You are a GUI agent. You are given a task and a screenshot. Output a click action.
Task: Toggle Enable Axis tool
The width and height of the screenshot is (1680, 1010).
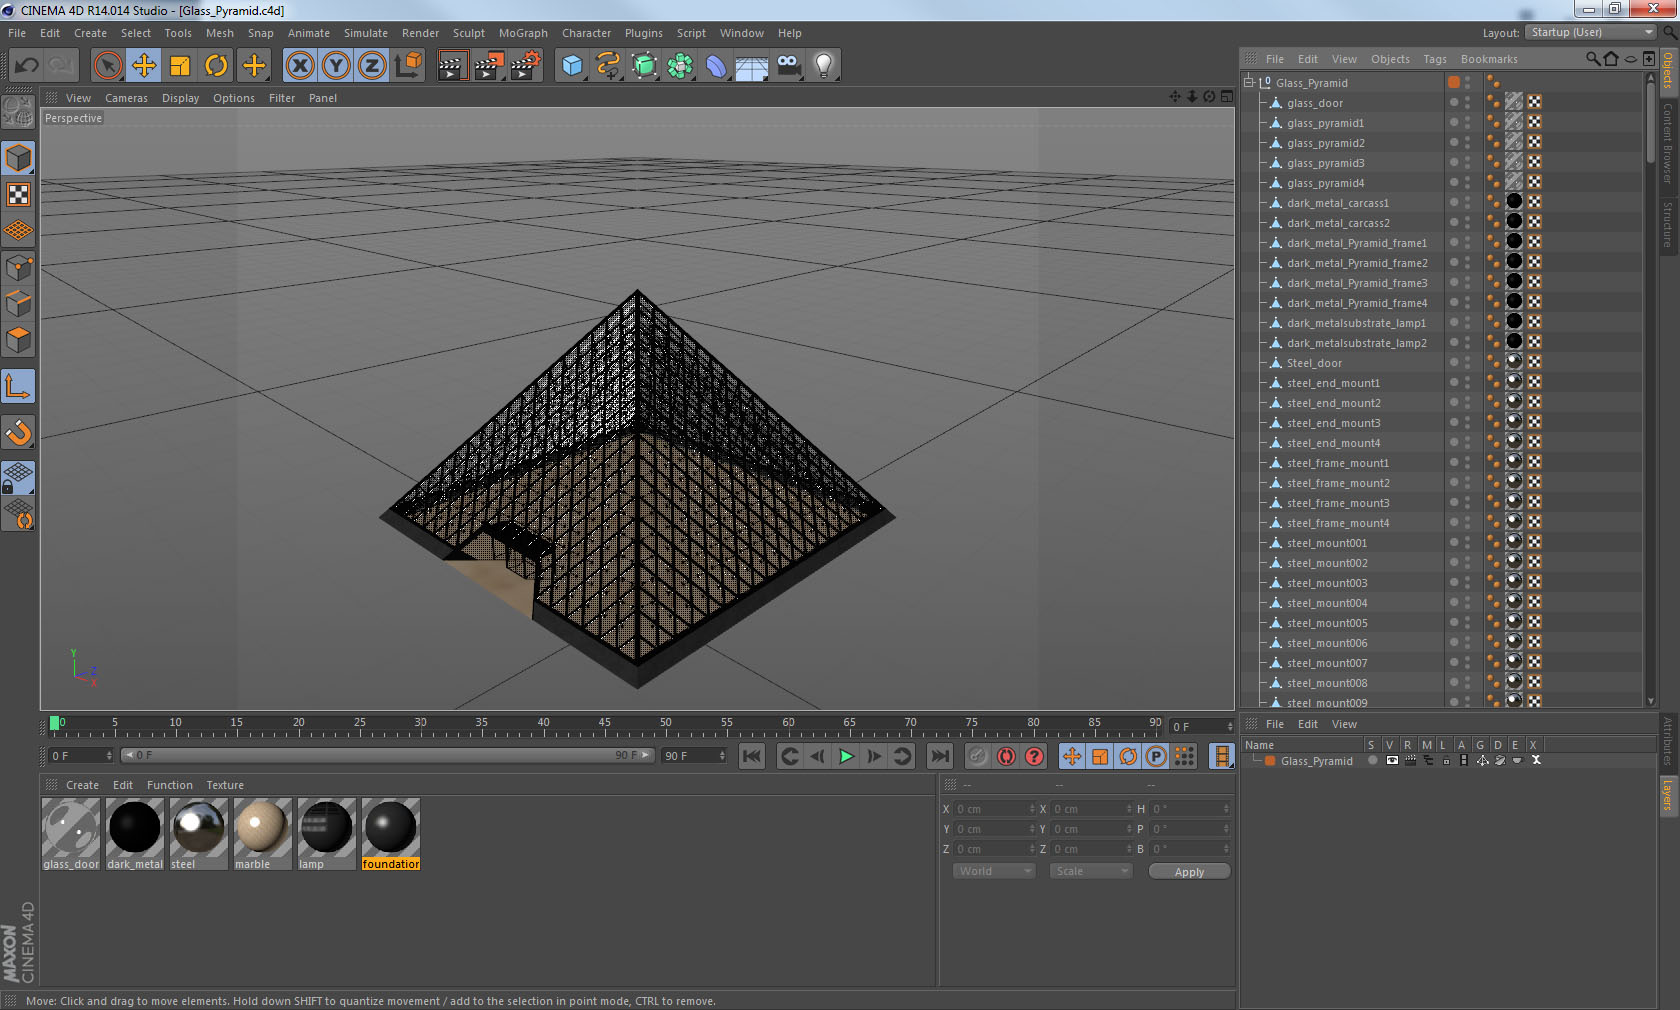19,387
